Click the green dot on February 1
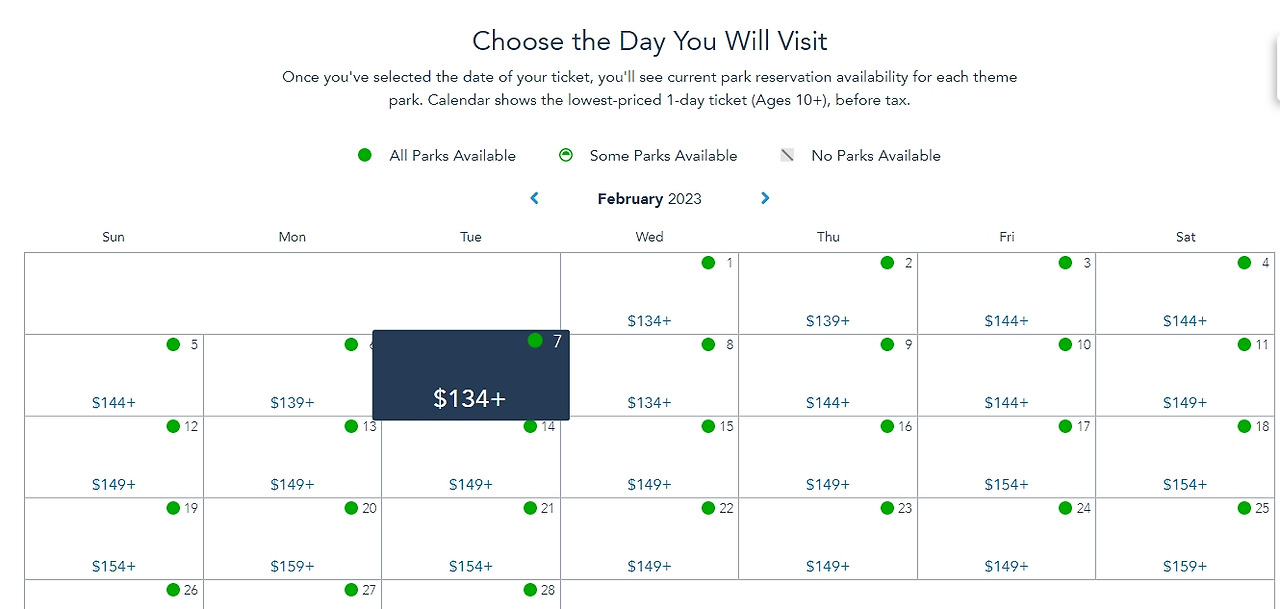1280x609 pixels. point(708,263)
